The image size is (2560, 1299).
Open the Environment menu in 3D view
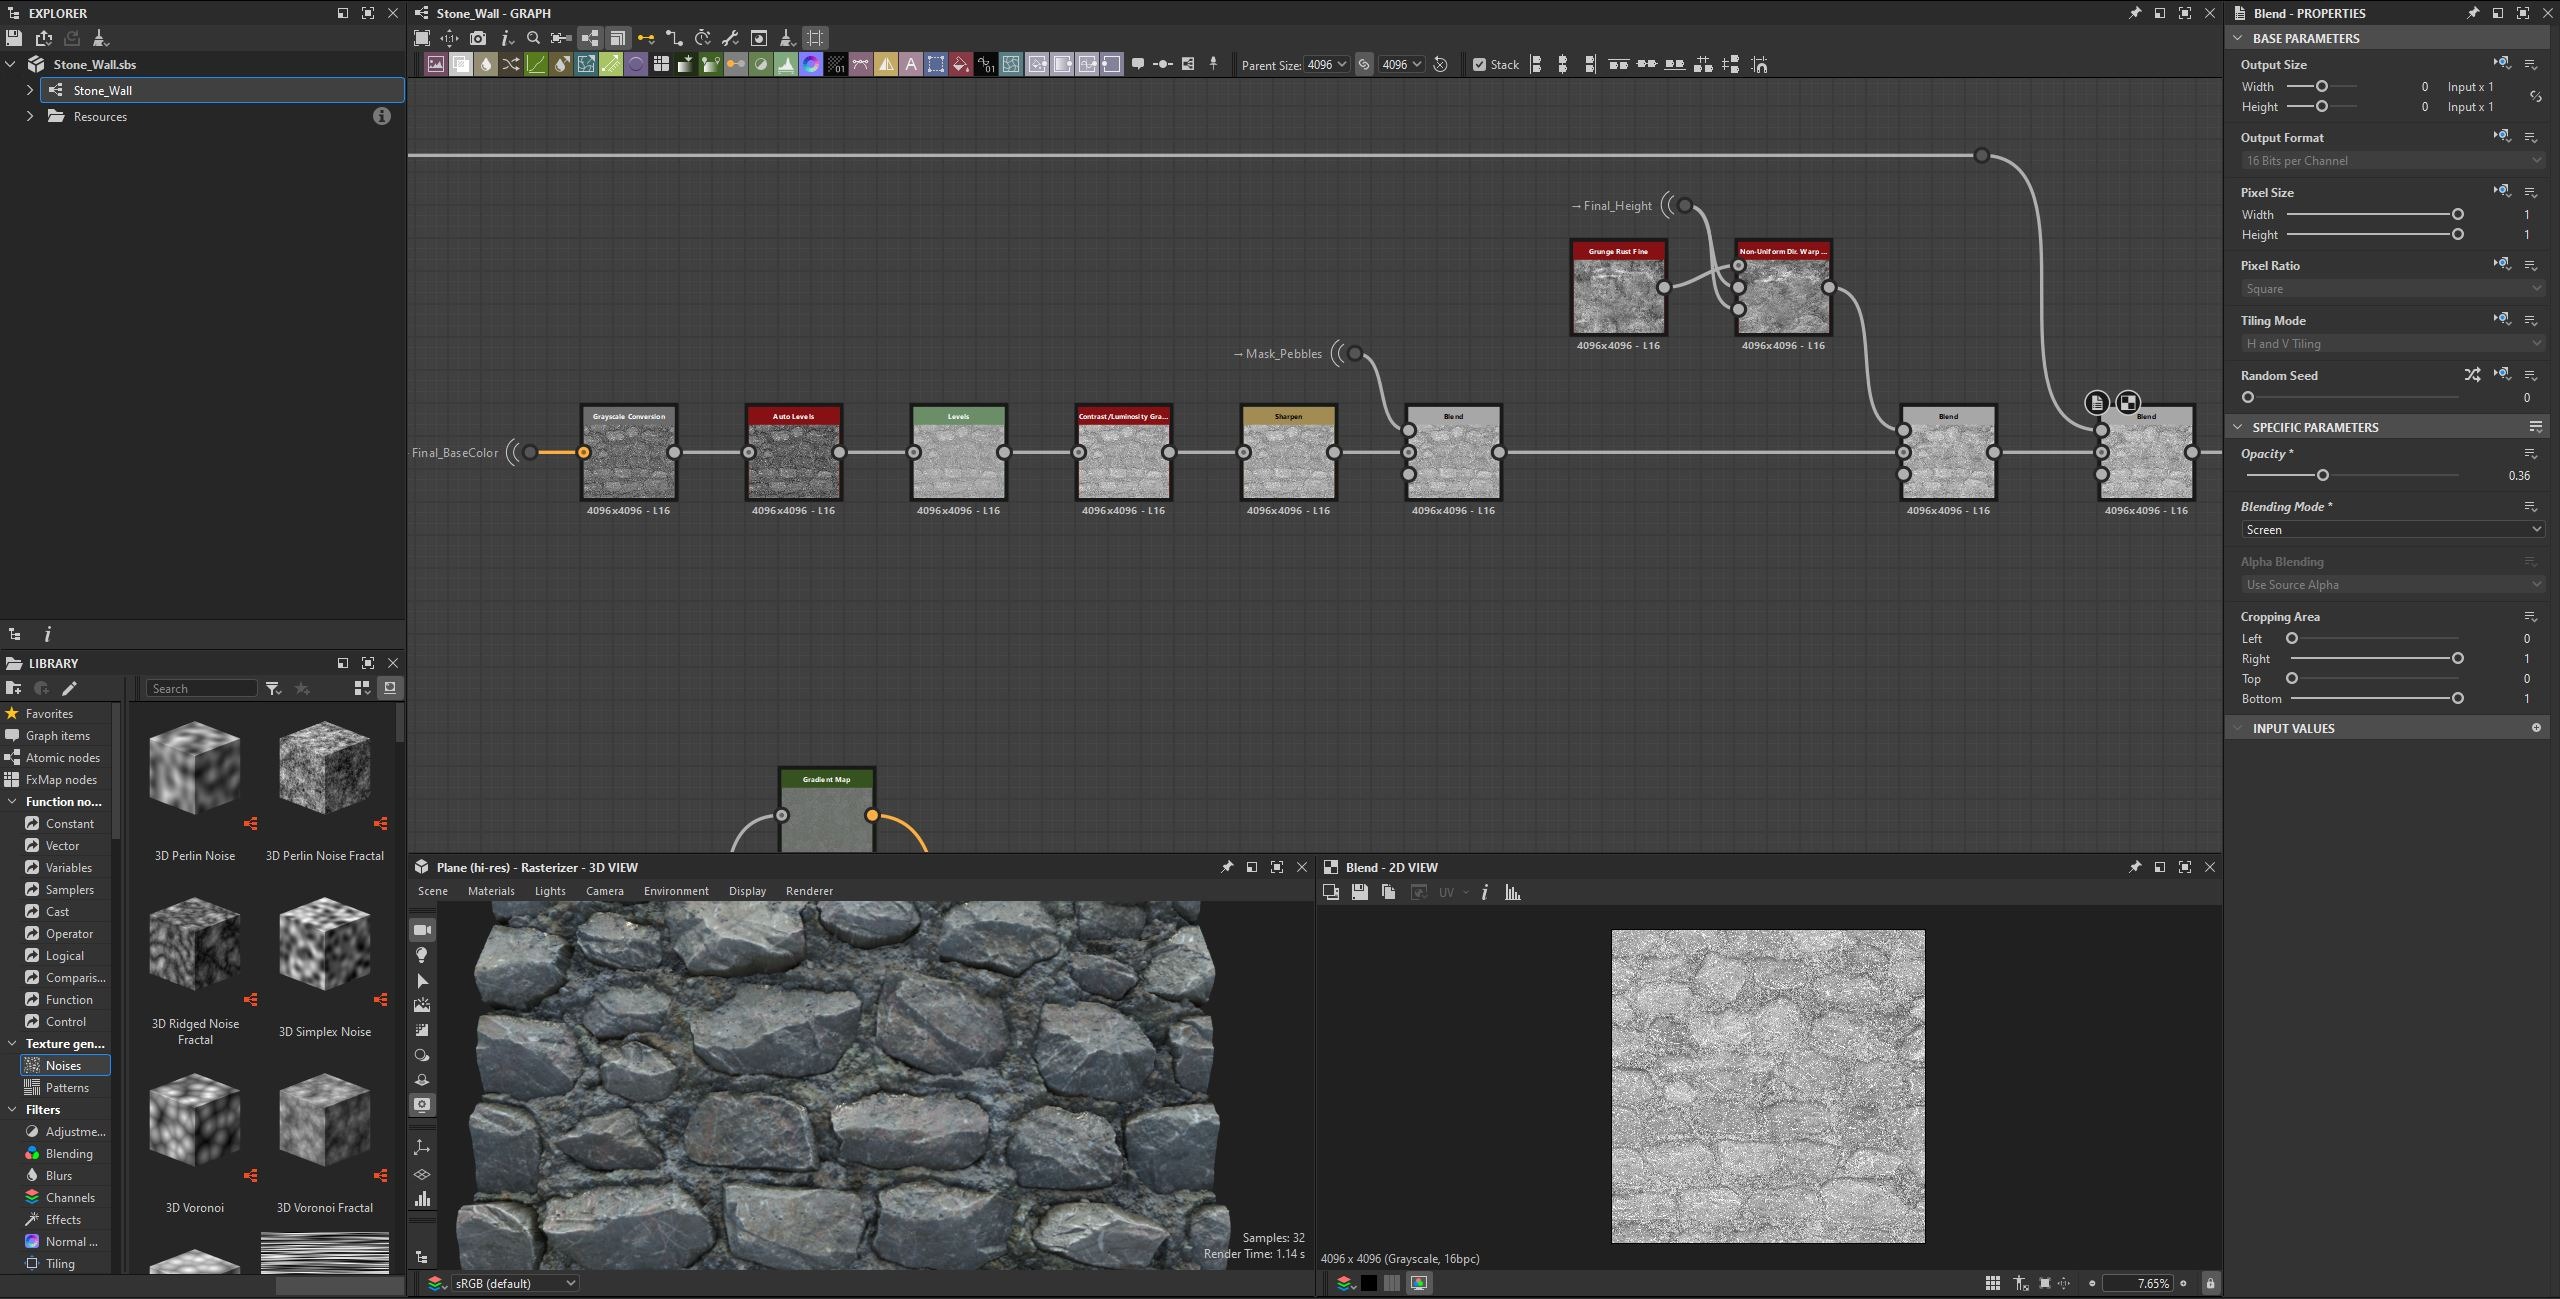(x=676, y=891)
